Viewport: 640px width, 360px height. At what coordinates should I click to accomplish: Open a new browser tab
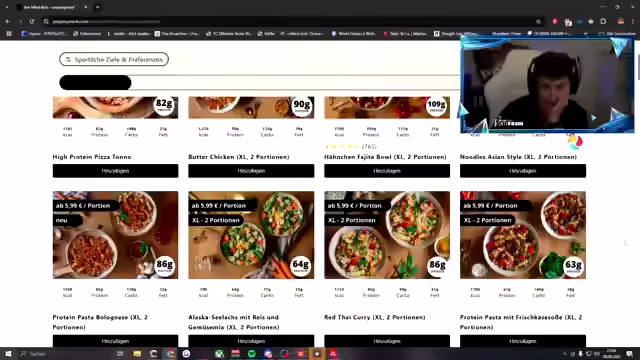pos(97,7)
